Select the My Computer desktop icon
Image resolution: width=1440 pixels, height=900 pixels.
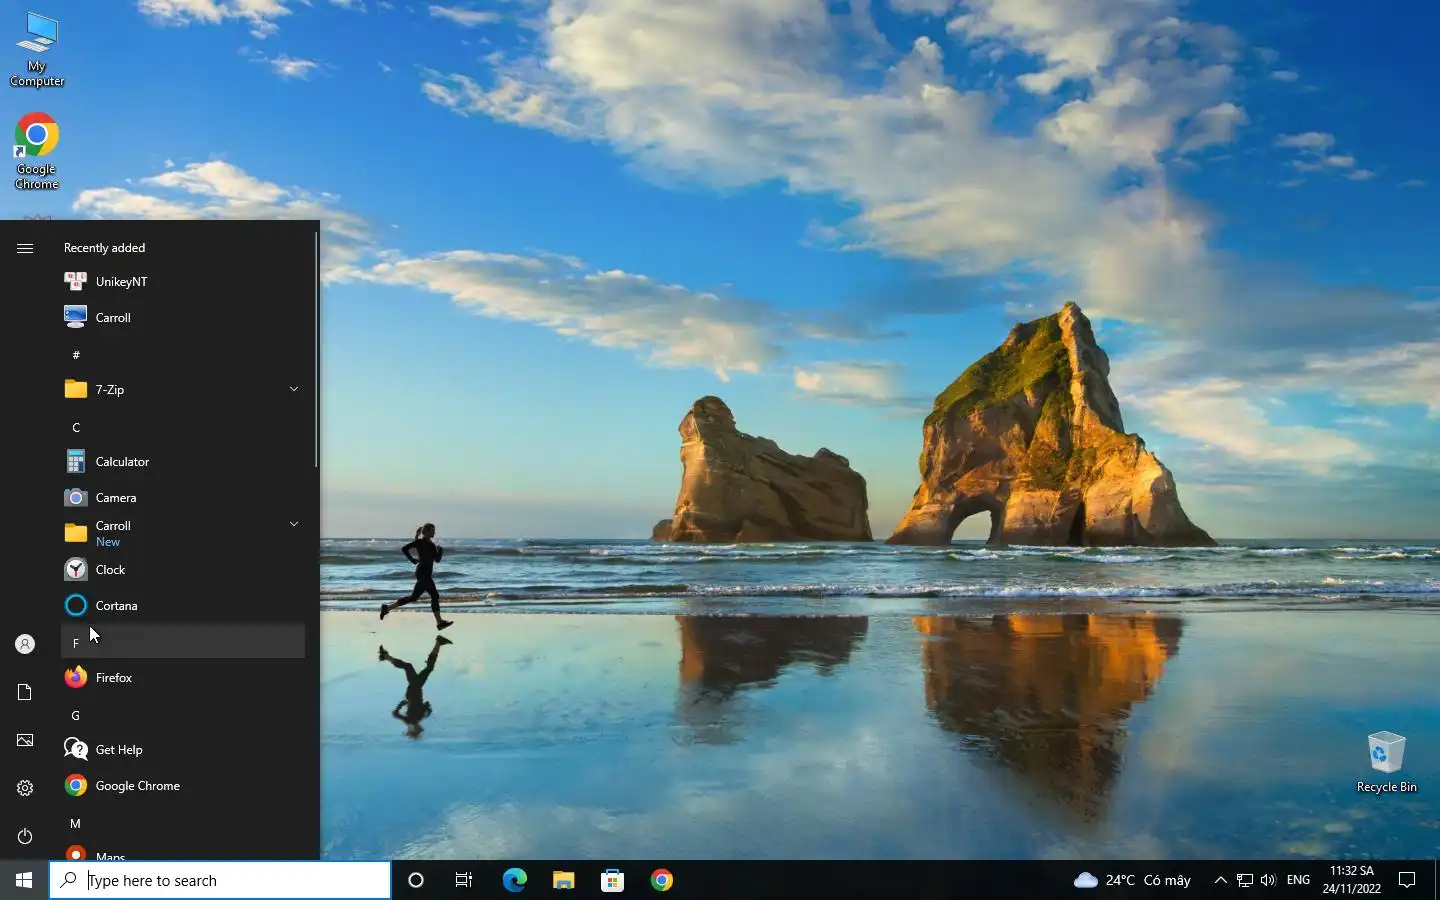(x=37, y=50)
